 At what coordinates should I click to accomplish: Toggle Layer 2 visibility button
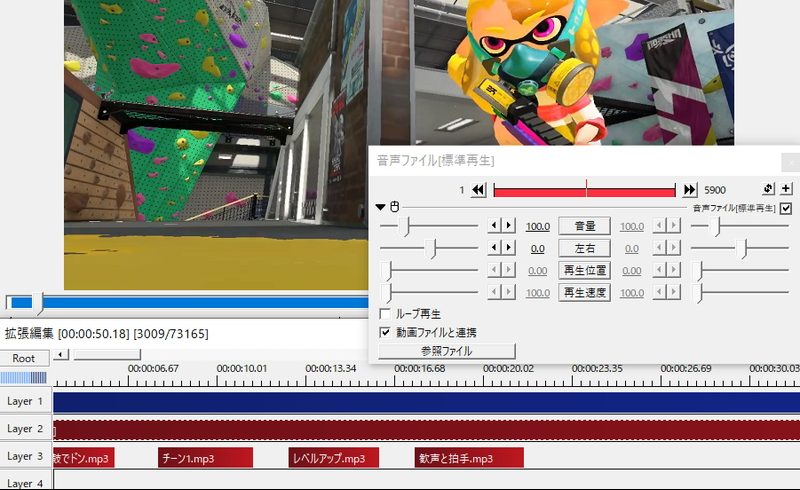coord(25,429)
